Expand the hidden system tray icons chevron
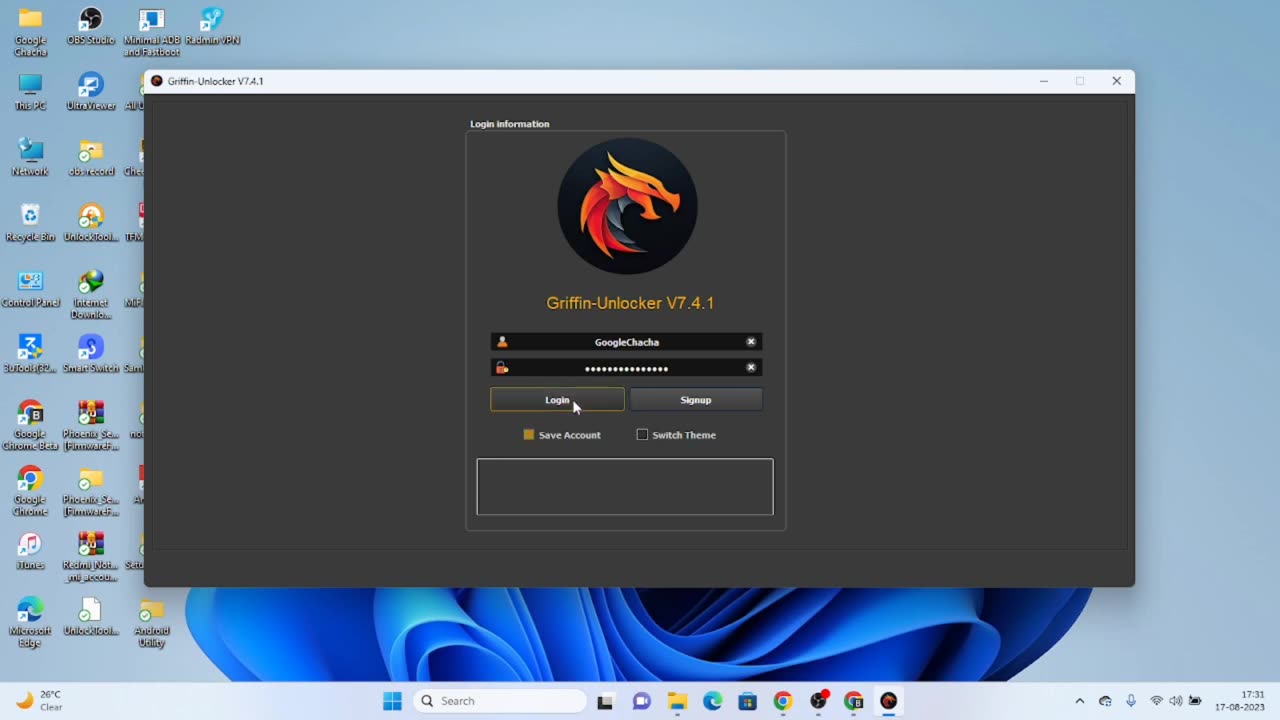Image resolution: width=1280 pixels, height=720 pixels. click(x=1079, y=701)
